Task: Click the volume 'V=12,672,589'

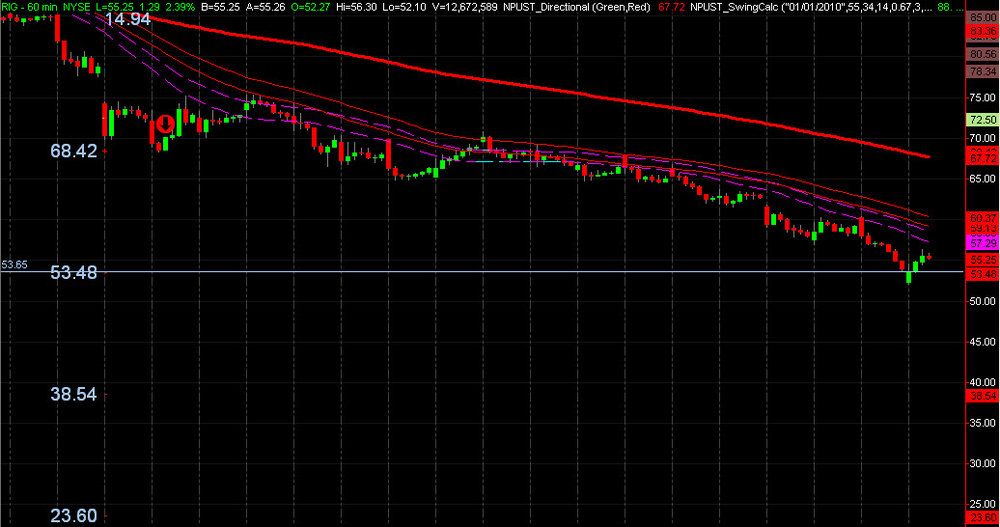Action: 464,7
